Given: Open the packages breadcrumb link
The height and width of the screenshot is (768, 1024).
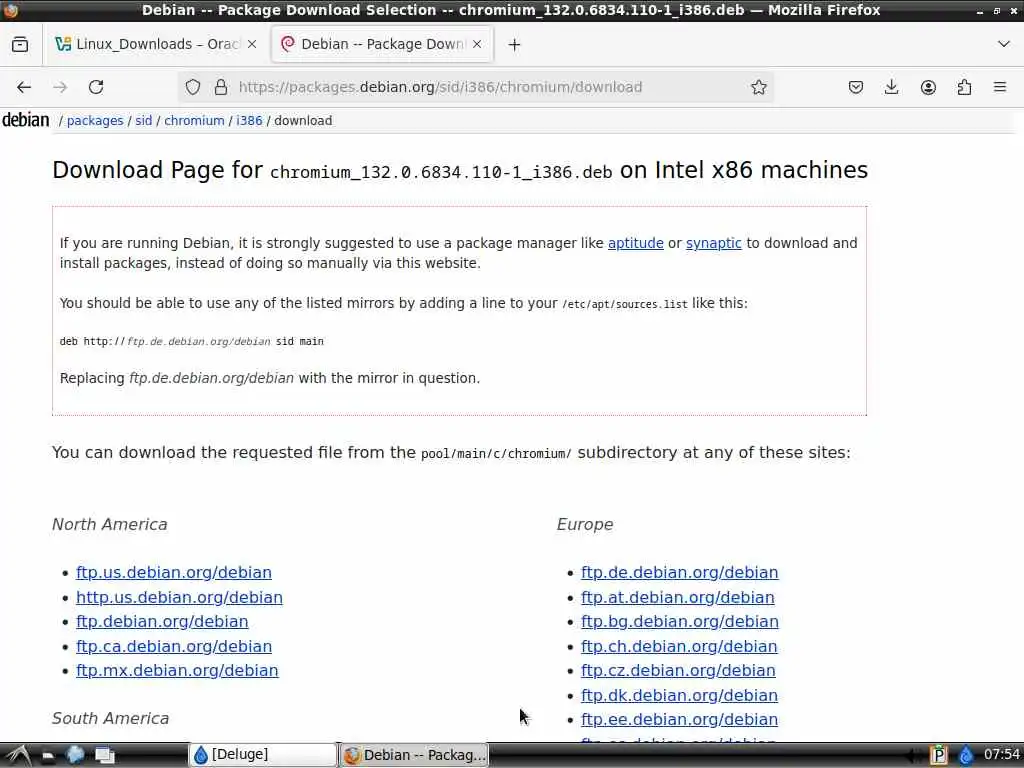Looking at the screenshot, I should tap(95, 121).
